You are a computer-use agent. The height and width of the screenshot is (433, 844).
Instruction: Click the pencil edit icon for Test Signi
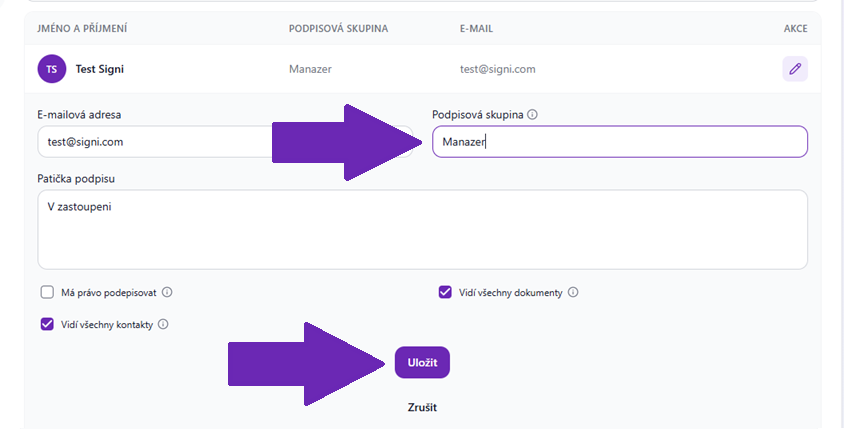(794, 69)
